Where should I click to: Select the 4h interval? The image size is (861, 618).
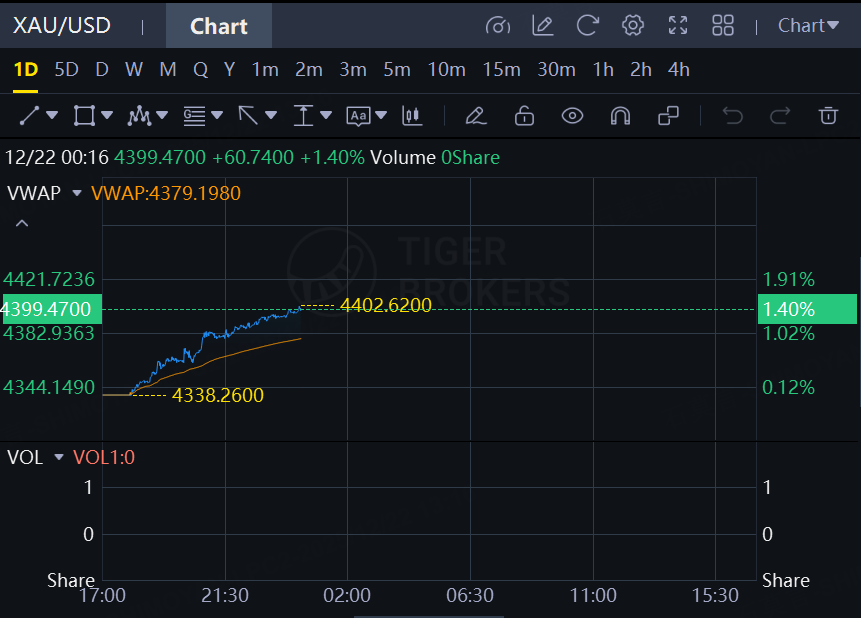click(678, 70)
